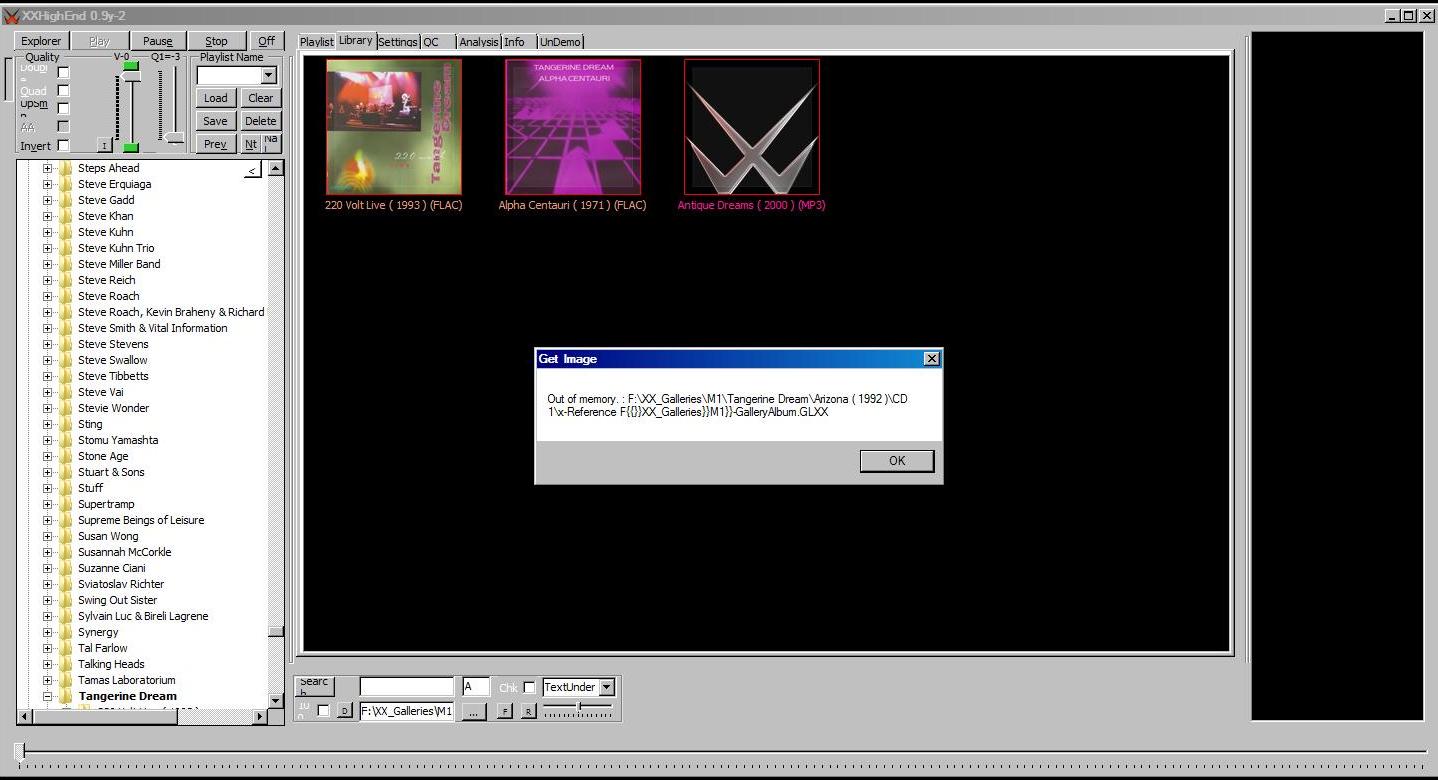
Task: Enable the Double quality checkbox
Action: pos(64,72)
